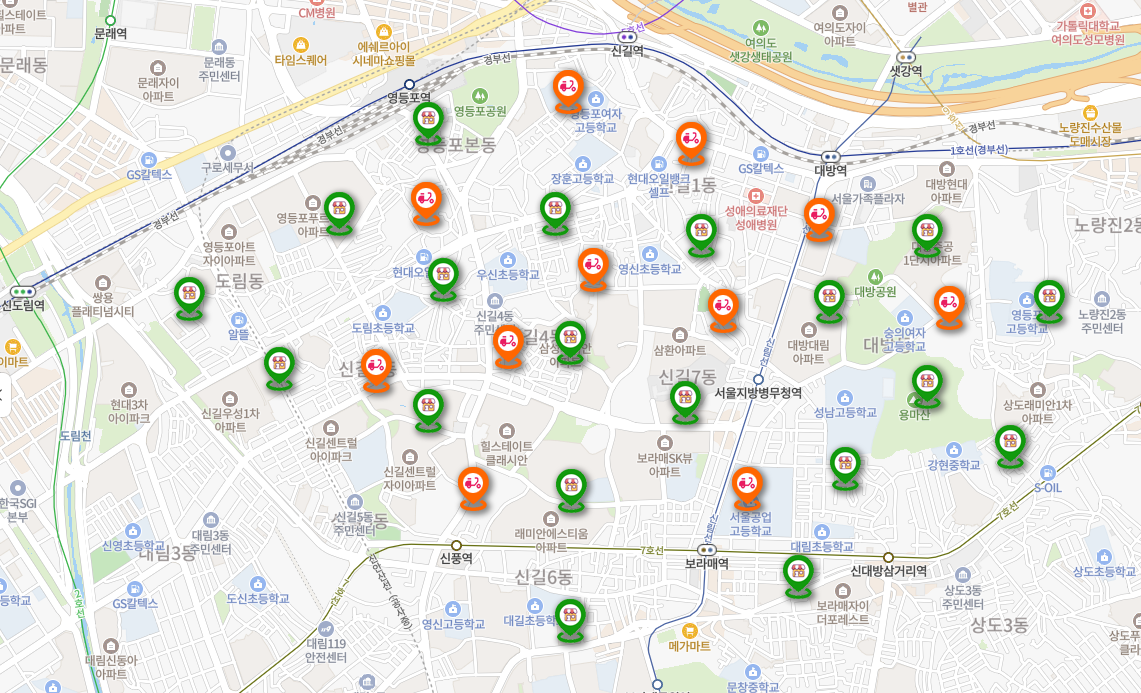
Task: Click the green store pin near 영신초등학교
Action: pos(701,233)
